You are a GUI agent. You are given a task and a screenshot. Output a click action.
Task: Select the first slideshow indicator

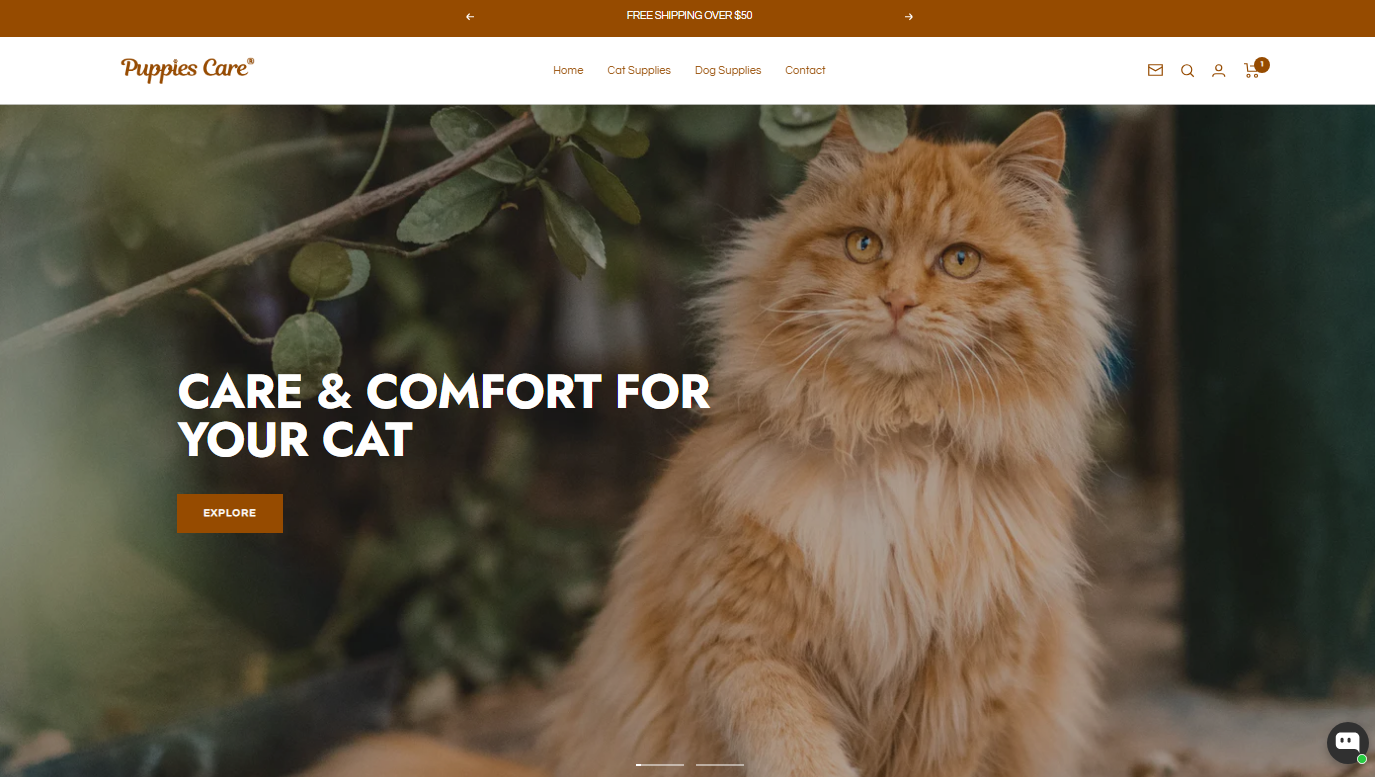click(660, 765)
